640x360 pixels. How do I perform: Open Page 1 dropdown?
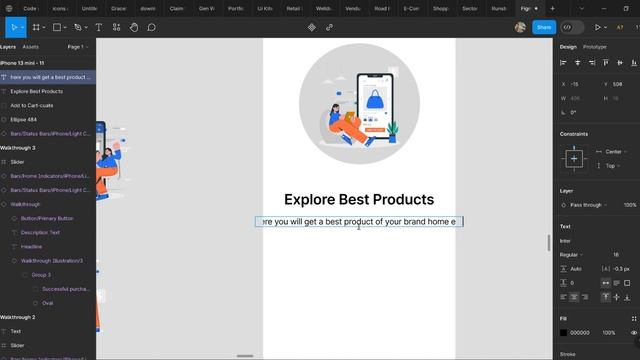pos(78,47)
